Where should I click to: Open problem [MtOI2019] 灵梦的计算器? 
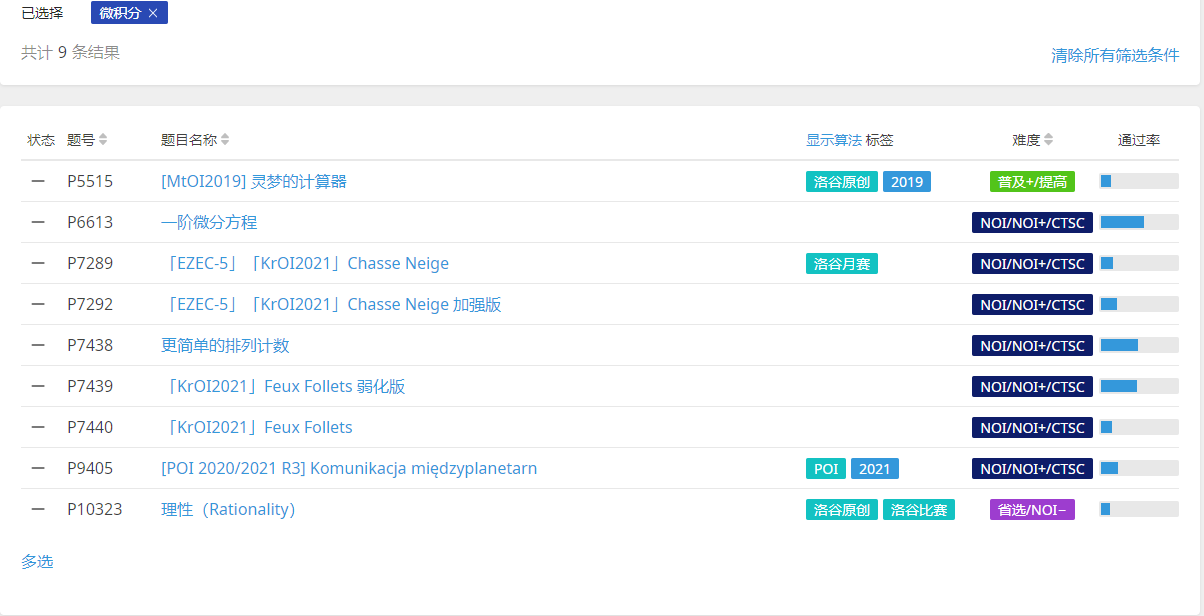(x=254, y=182)
